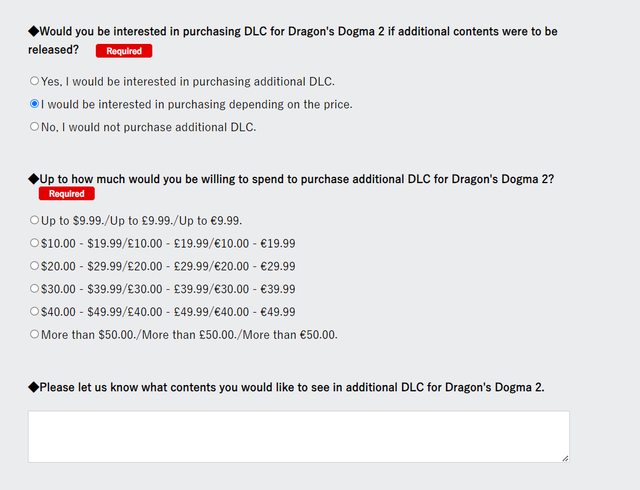This screenshot has height=490, width=640.
Task: Select 'No, I would not purchase' radio button
Action: click(35, 127)
